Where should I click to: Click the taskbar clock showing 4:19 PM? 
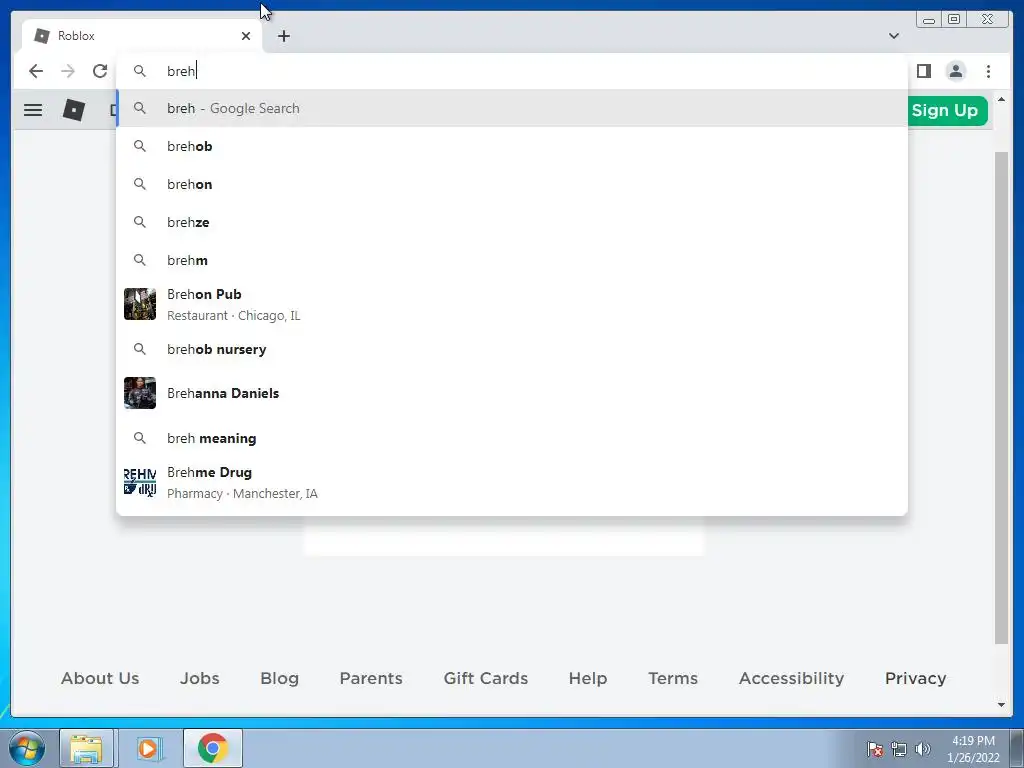click(973, 749)
